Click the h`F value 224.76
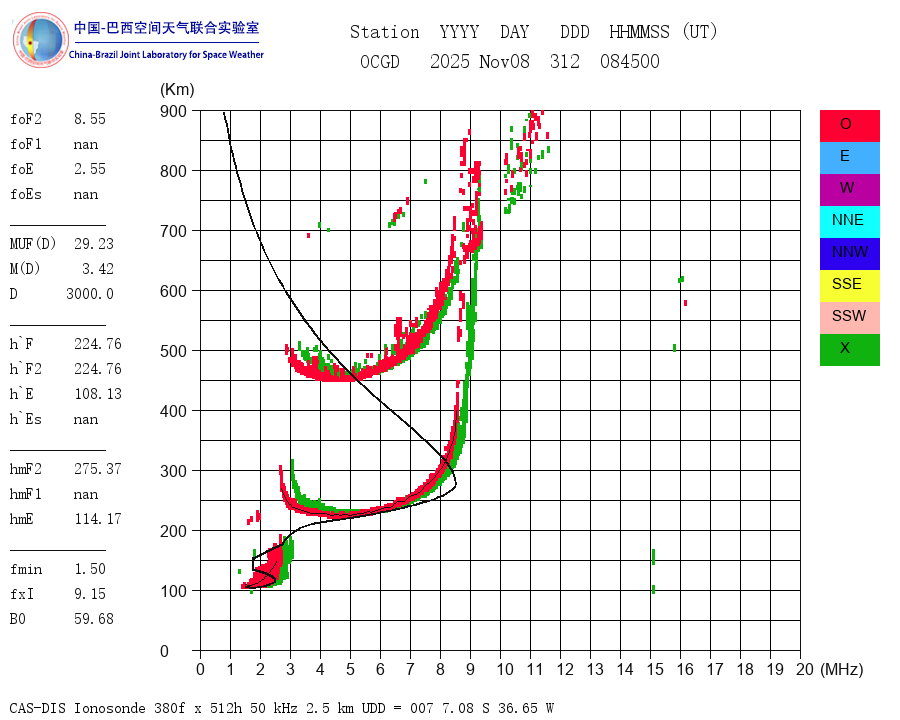The image size is (900, 720). point(98,344)
